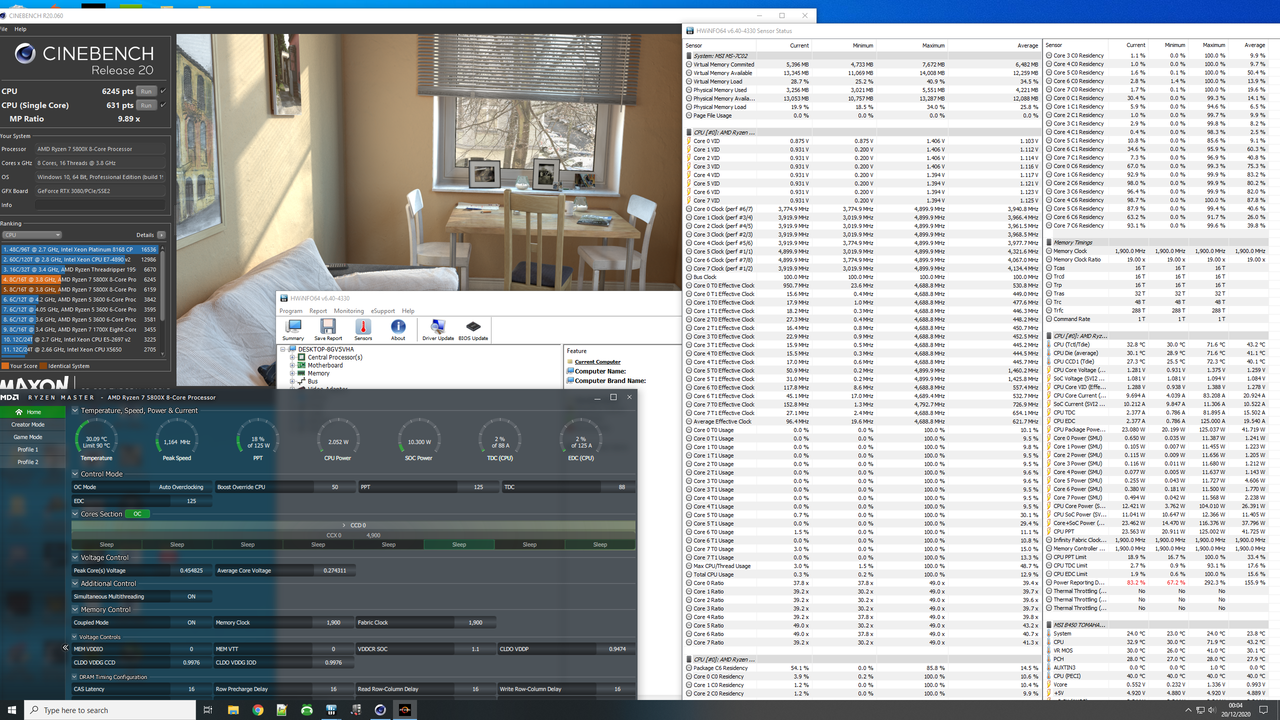Click Bus icon in HWiNFO64 tree
This screenshot has height=720, width=1280.
click(x=302, y=381)
